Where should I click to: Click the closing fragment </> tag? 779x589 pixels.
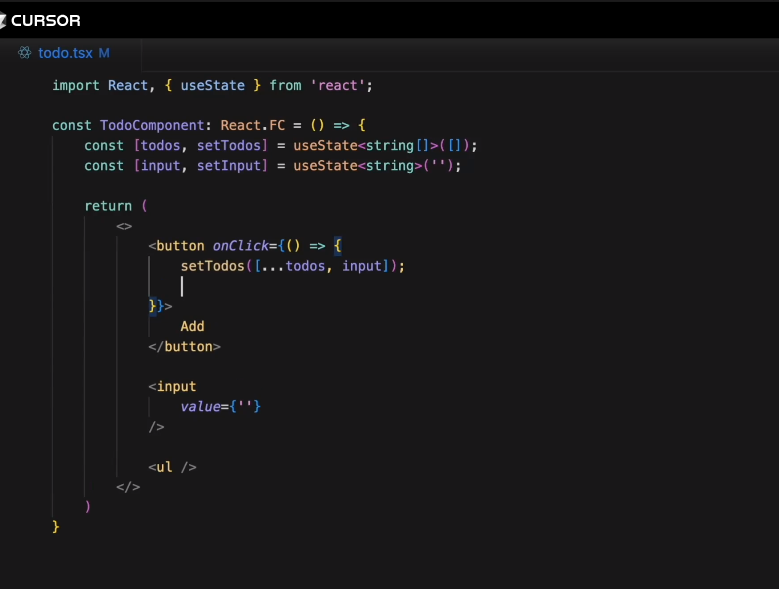[x=128, y=486]
